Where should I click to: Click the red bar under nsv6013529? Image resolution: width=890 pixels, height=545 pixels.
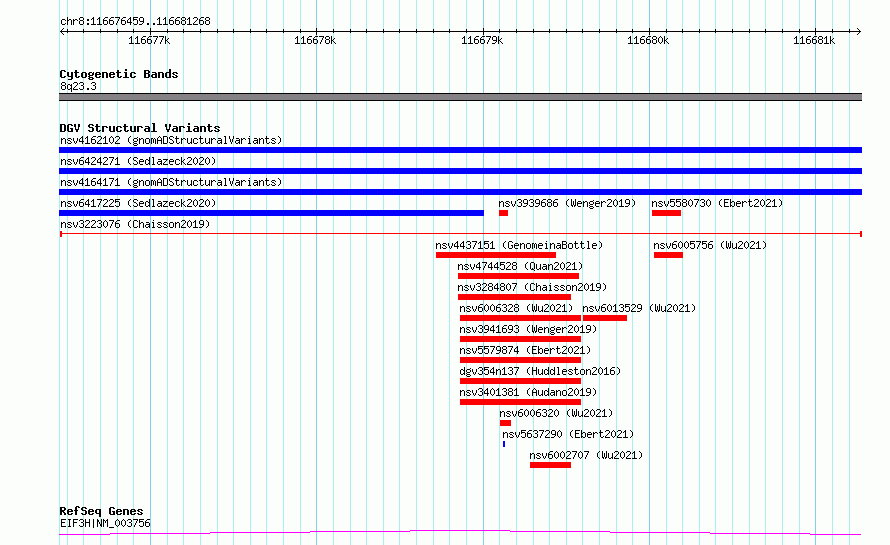(604, 318)
